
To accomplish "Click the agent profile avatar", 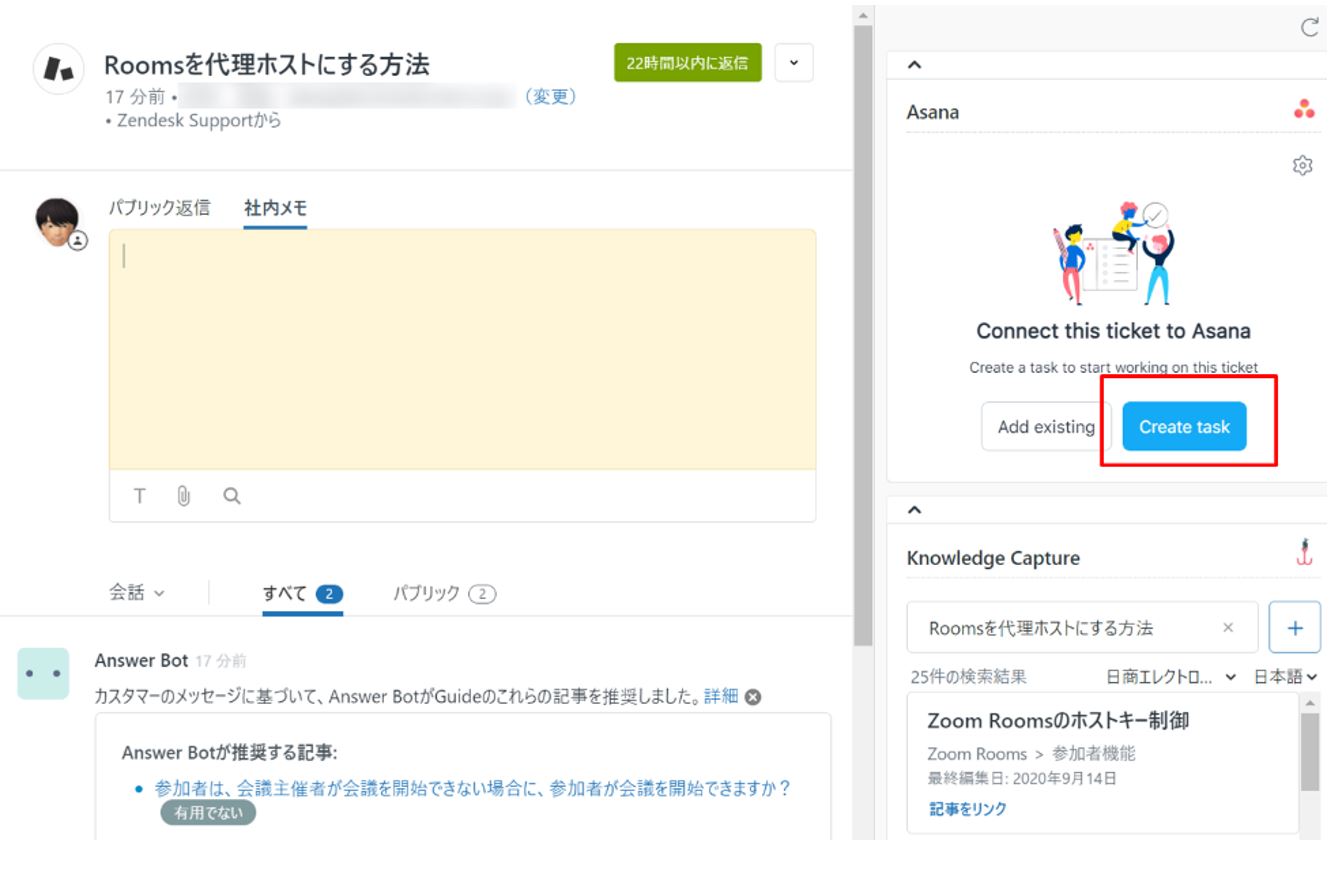I will [x=58, y=222].
